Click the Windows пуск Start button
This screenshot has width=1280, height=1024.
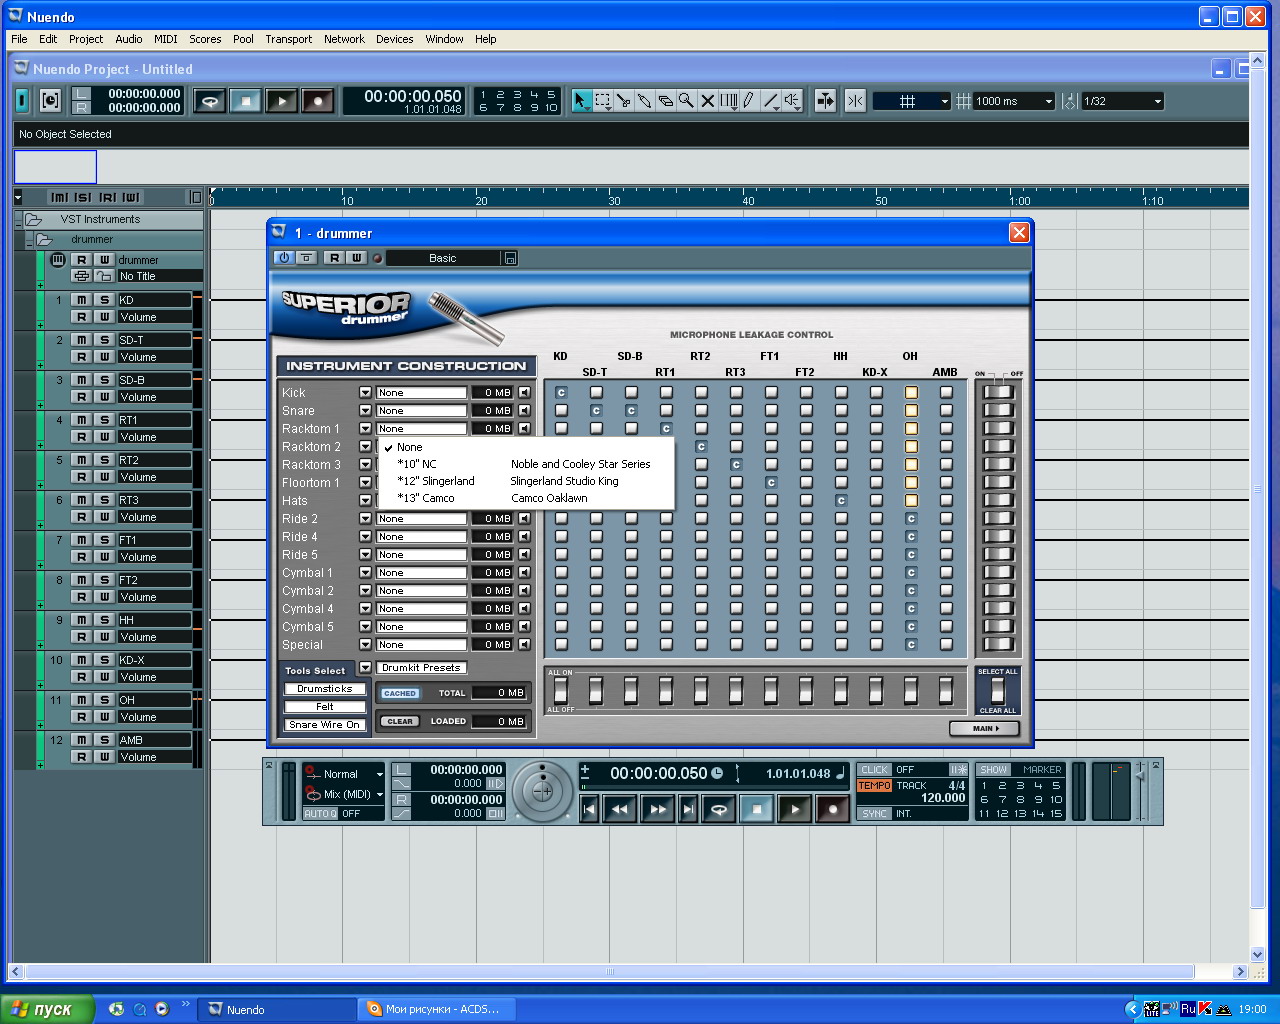pos(47,1009)
